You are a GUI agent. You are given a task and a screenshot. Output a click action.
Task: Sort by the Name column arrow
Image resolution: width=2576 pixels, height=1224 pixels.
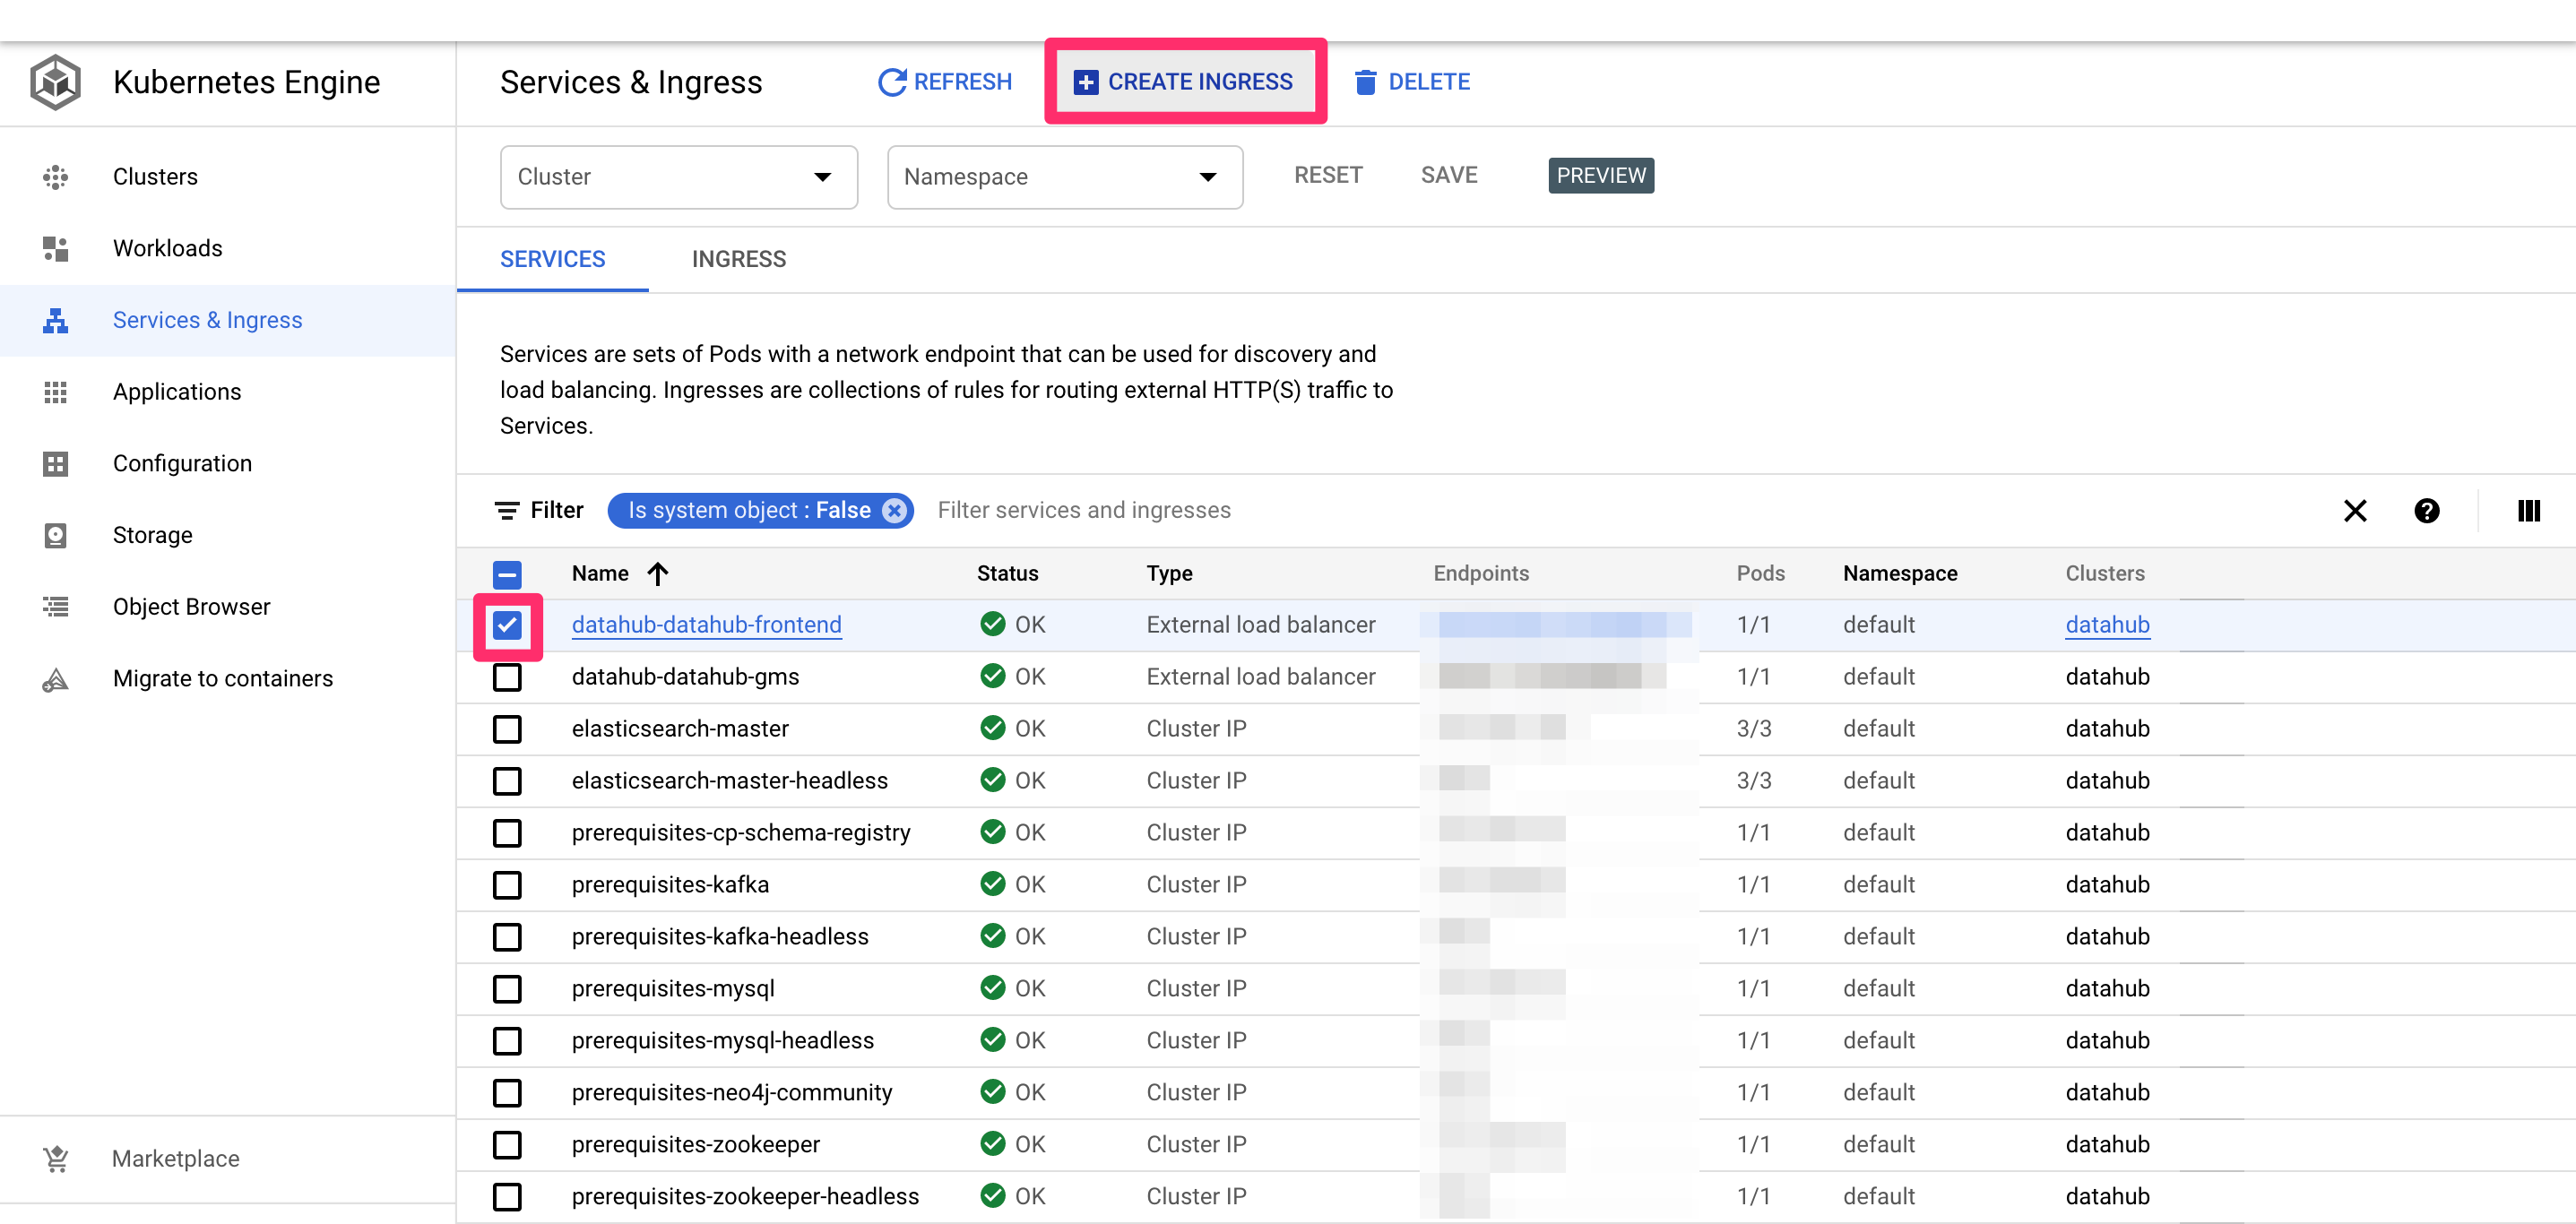(x=657, y=574)
